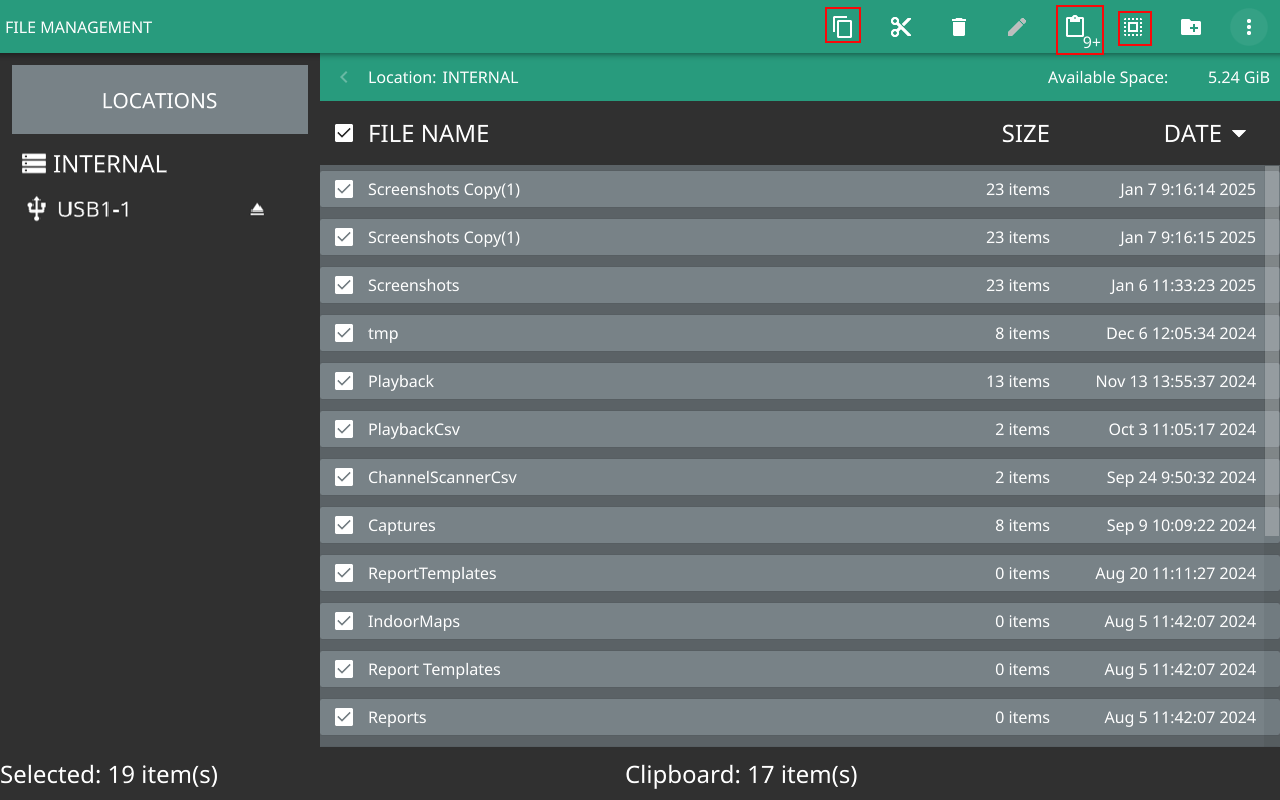Switch to the USB1-1 location

[93, 209]
